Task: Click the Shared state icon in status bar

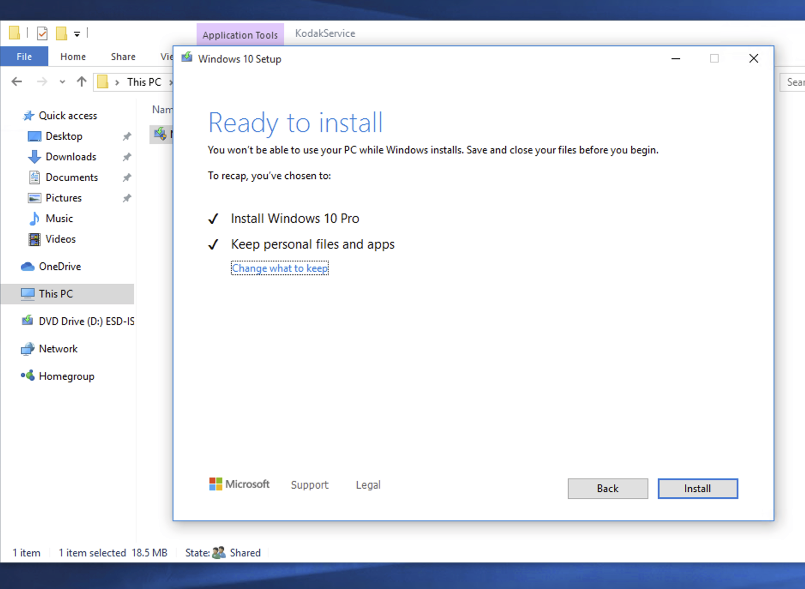Action: 219,553
